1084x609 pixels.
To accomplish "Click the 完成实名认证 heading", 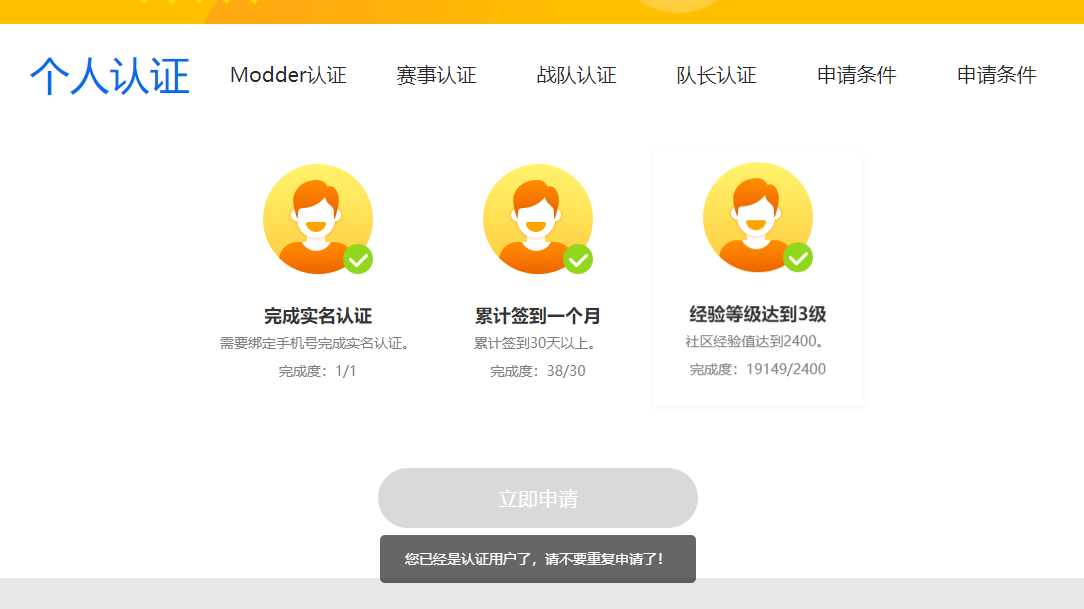I will tap(317, 316).
